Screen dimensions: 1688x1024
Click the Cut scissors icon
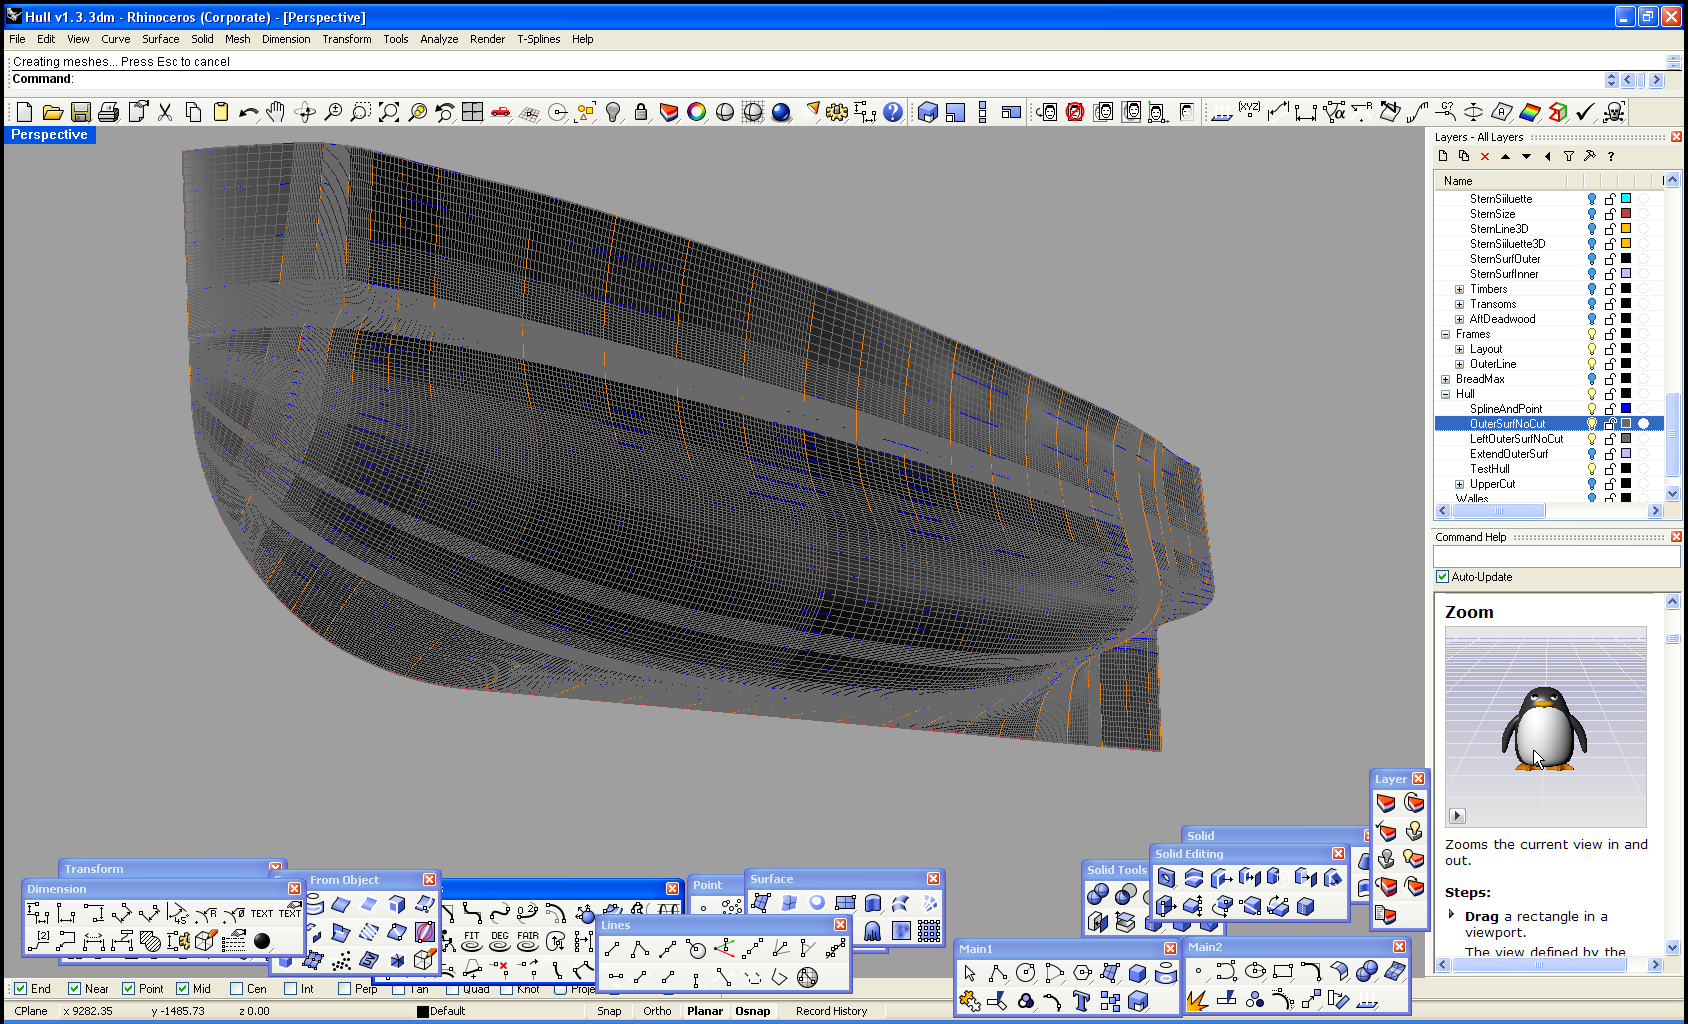pyautogui.click(x=165, y=112)
